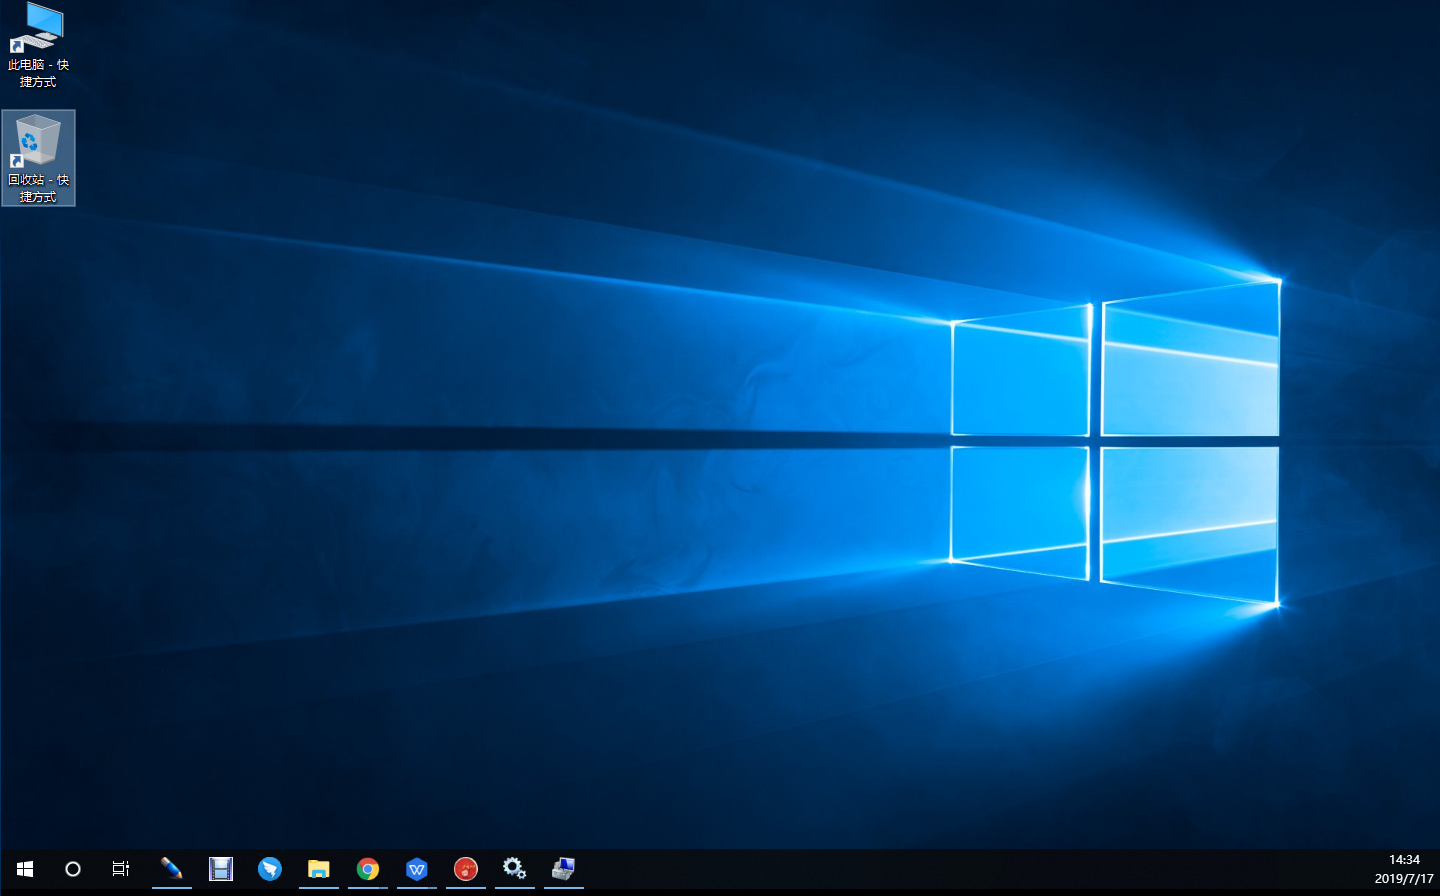Open the film strip video app
This screenshot has width=1440, height=896.
[221, 868]
